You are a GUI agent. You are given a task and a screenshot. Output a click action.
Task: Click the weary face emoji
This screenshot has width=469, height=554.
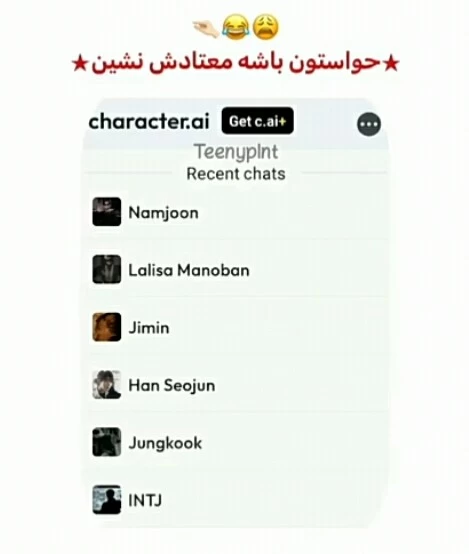coord(266,27)
